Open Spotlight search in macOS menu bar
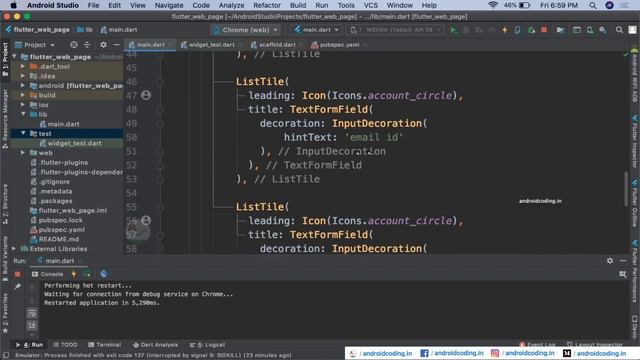This screenshot has width=640, height=360. tap(593, 5)
